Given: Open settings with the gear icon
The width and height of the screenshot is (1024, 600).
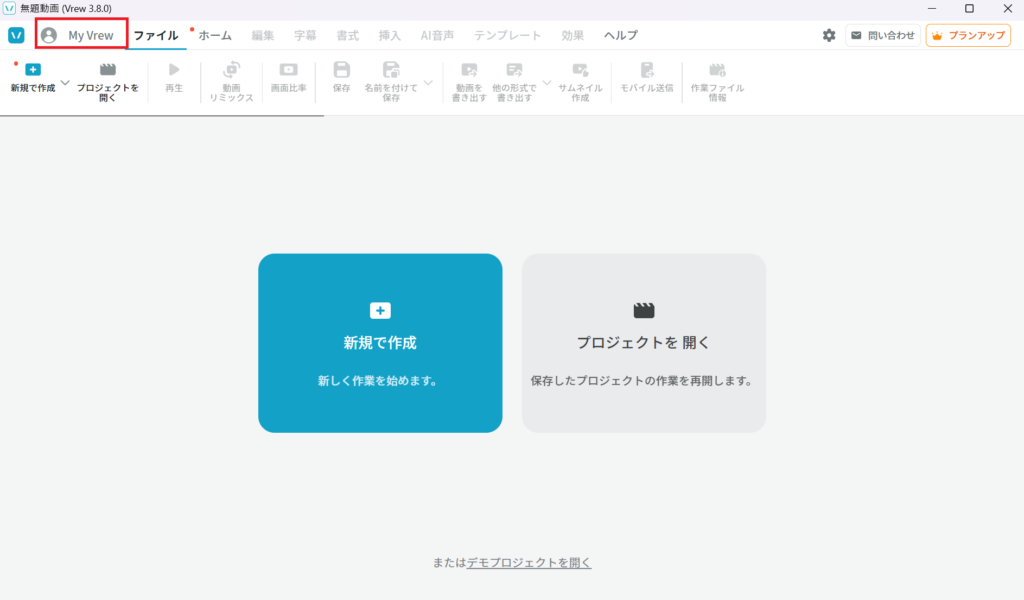Looking at the screenshot, I should (829, 35).
